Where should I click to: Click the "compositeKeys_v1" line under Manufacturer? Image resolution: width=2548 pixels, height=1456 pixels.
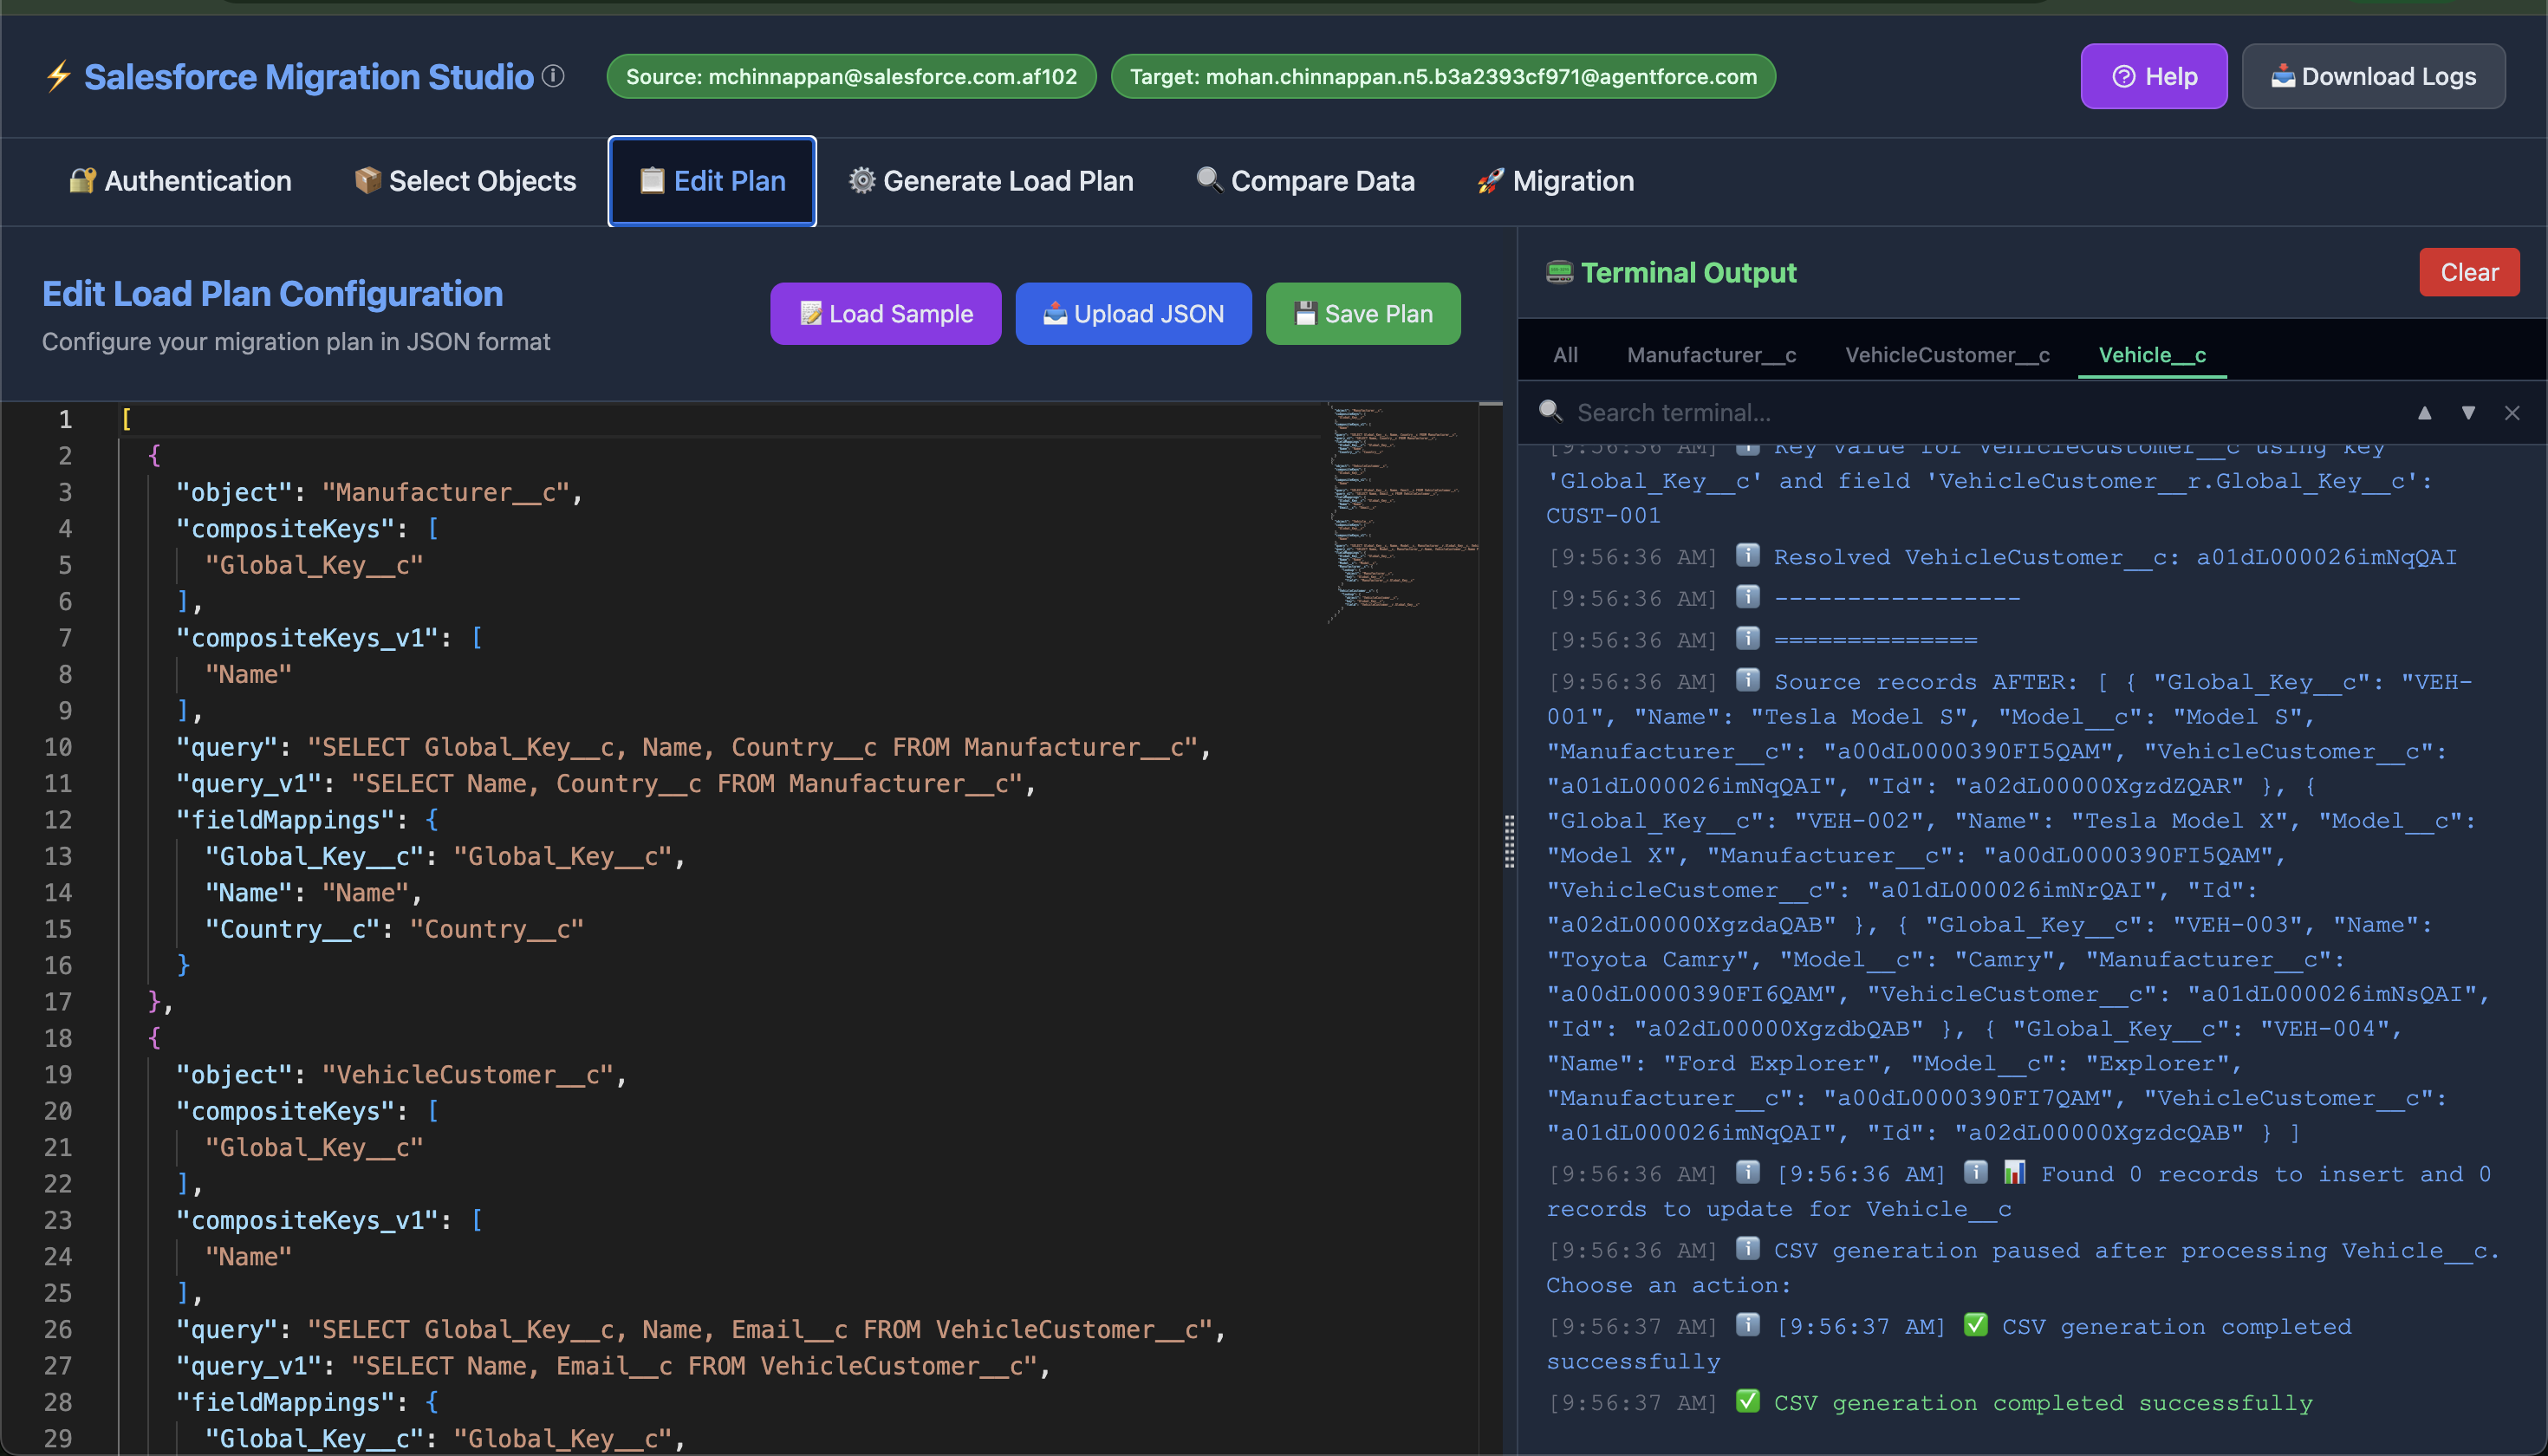click(x=330, y=638)
